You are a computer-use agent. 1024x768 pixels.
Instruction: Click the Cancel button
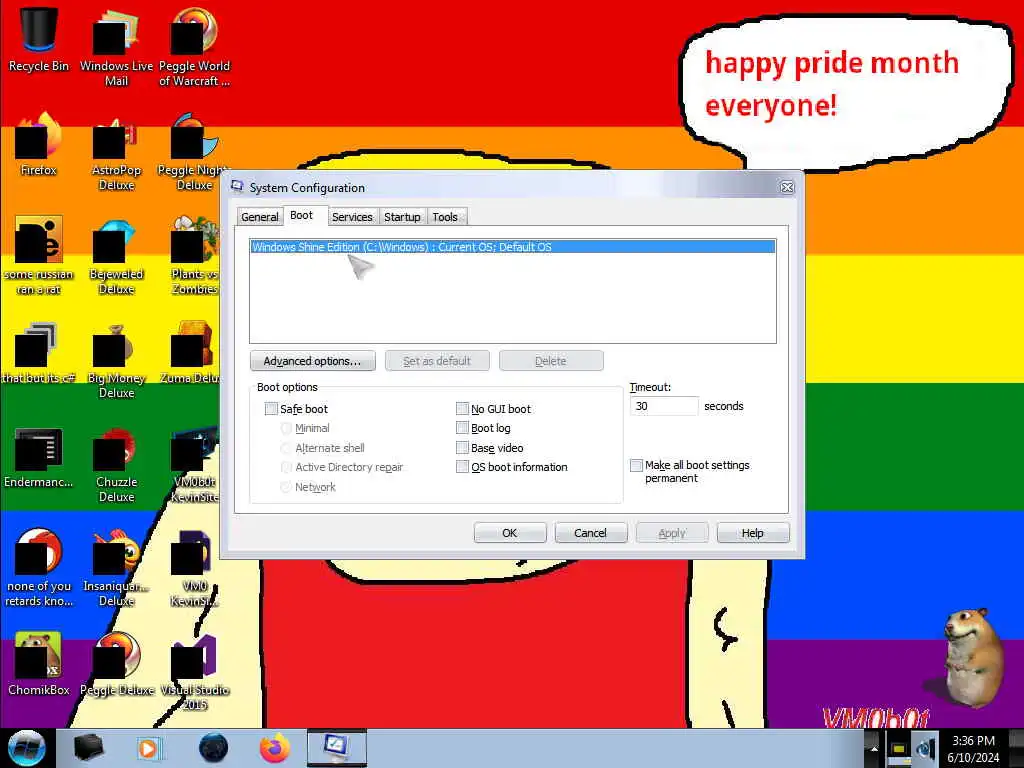[x=590, y=533]
